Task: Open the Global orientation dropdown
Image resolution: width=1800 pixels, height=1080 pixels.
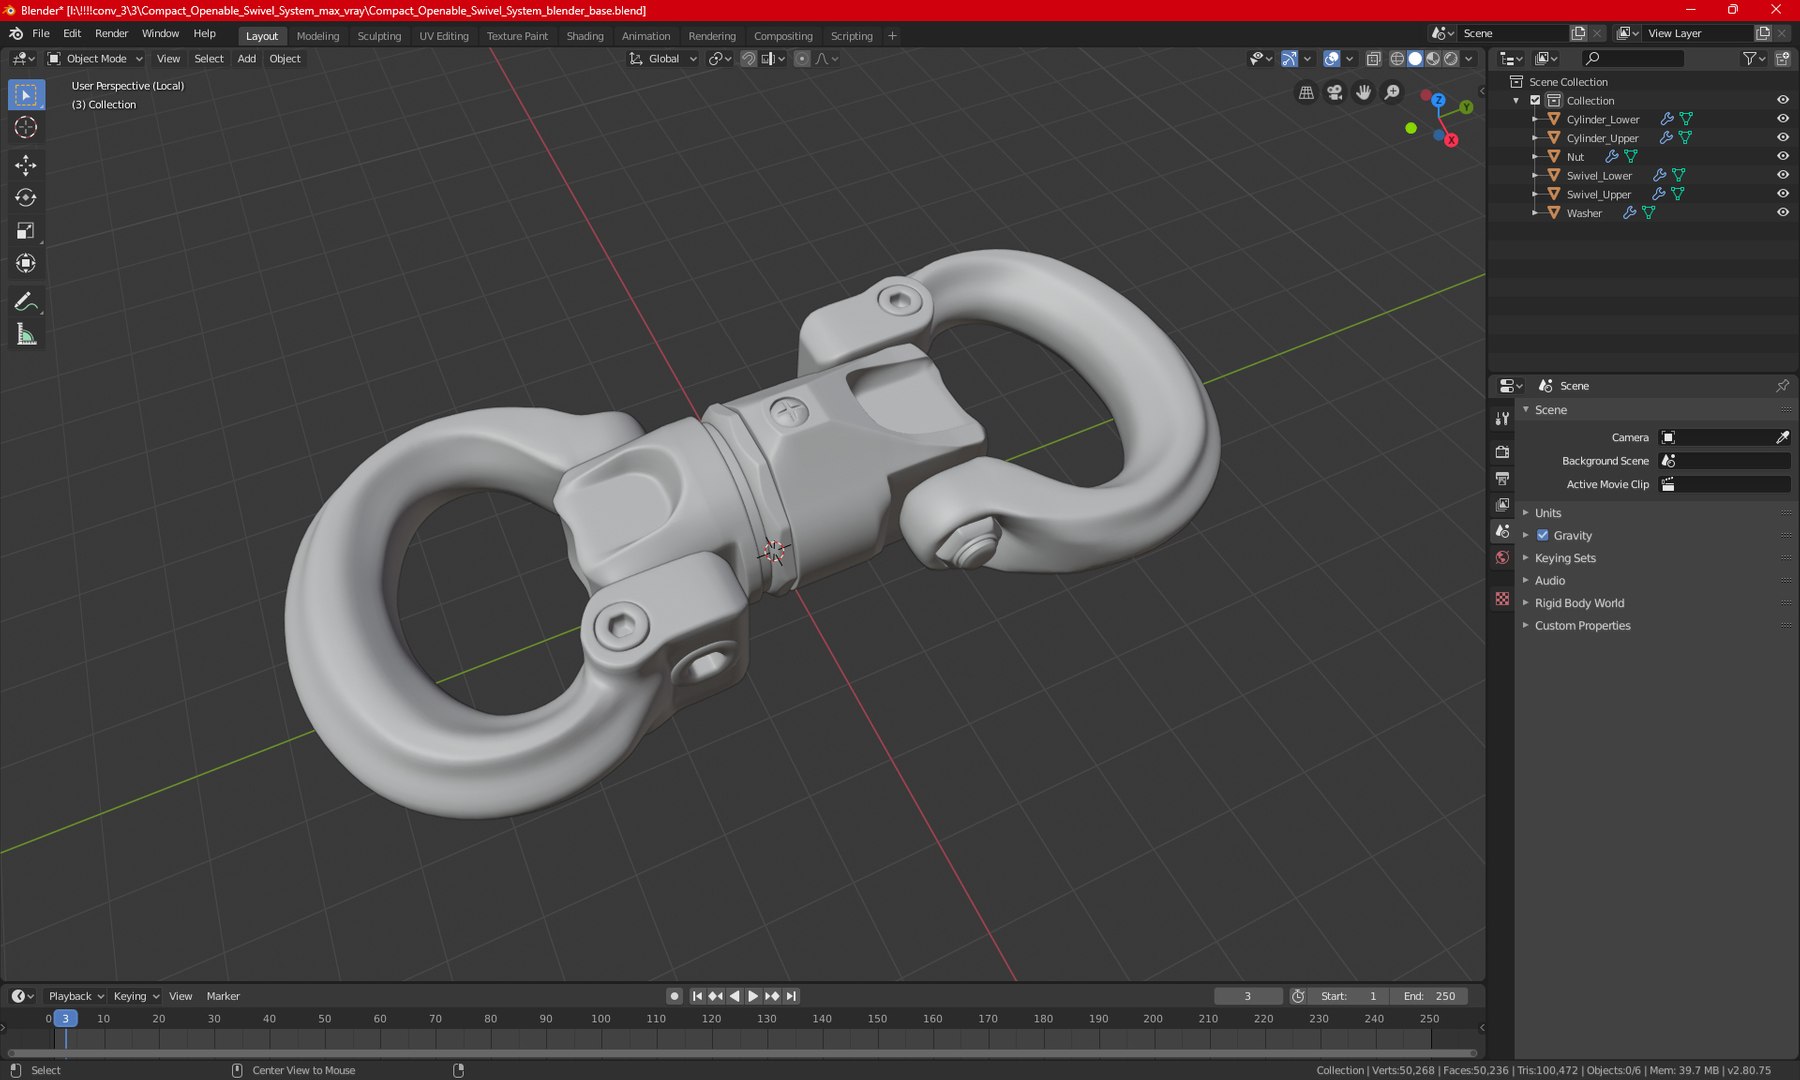Action: point(663,59)
